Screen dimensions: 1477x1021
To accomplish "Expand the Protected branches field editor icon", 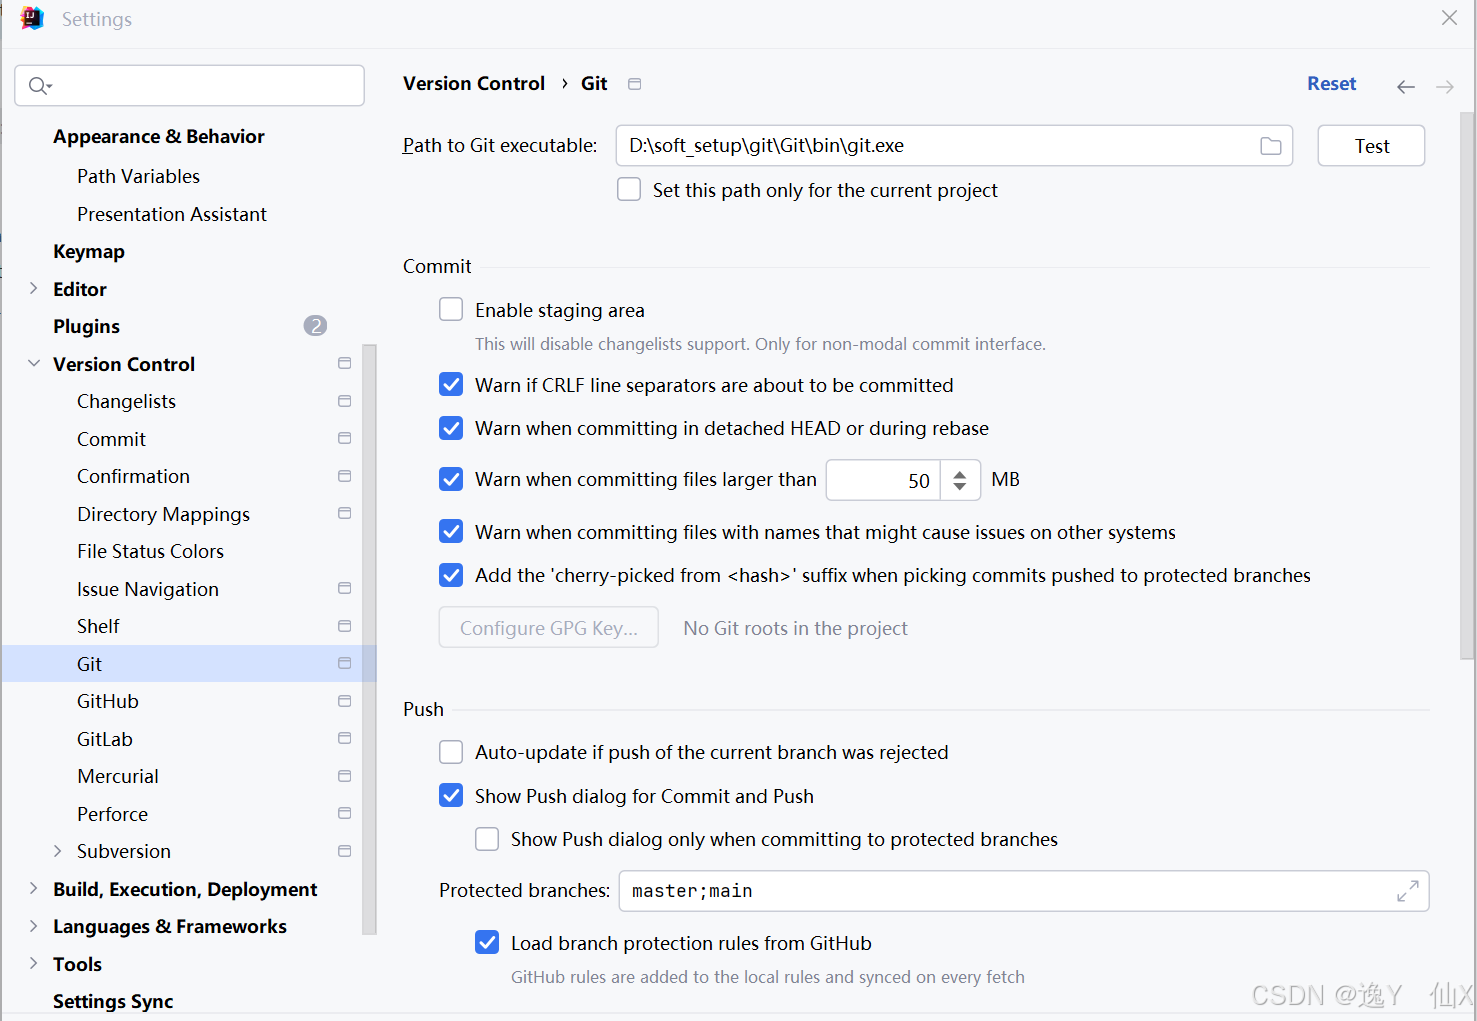I will point(1407,891).
